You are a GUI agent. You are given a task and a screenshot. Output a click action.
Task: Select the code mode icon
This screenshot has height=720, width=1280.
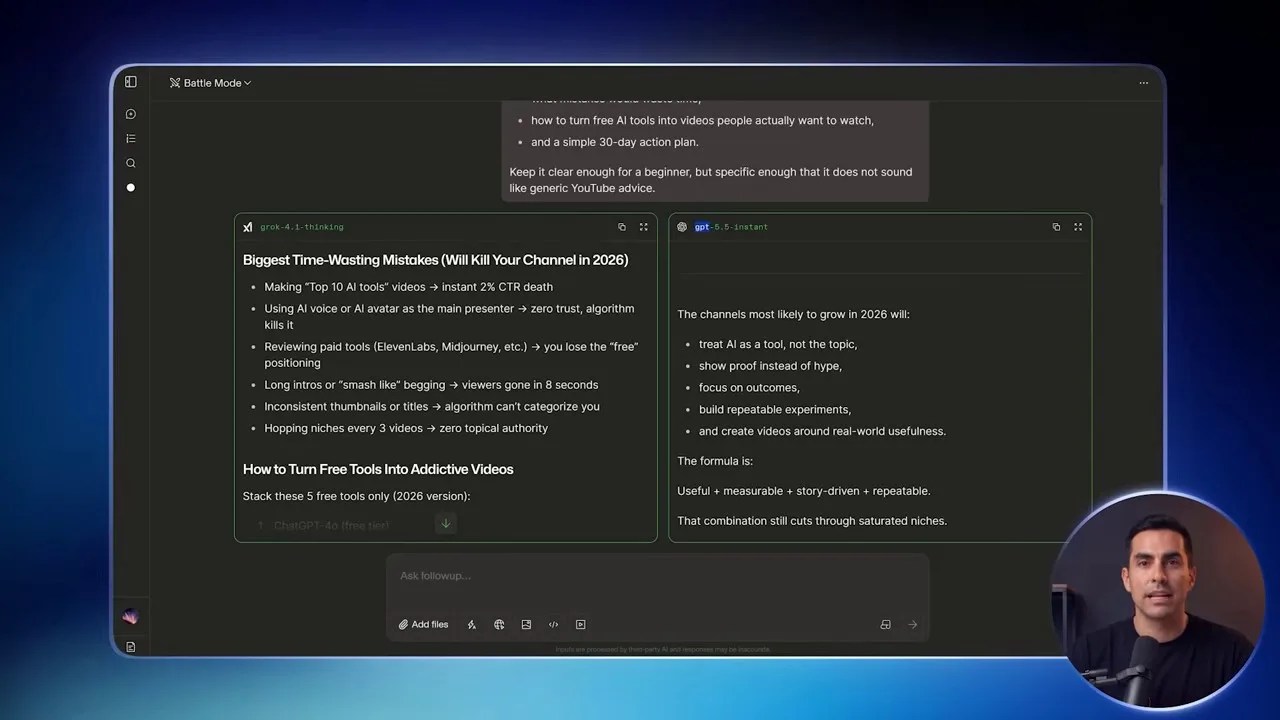(553, 625)
